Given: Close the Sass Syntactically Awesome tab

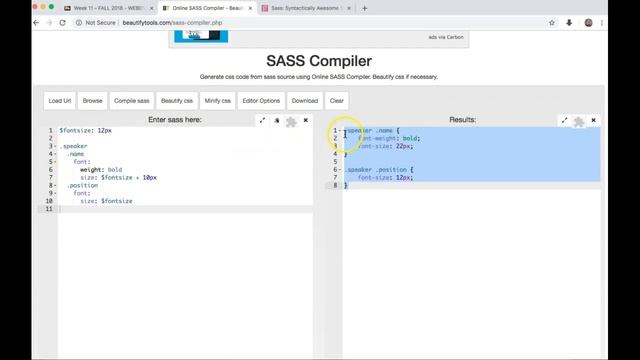Looking at the screenshot, I should click(x=349, y=8).
